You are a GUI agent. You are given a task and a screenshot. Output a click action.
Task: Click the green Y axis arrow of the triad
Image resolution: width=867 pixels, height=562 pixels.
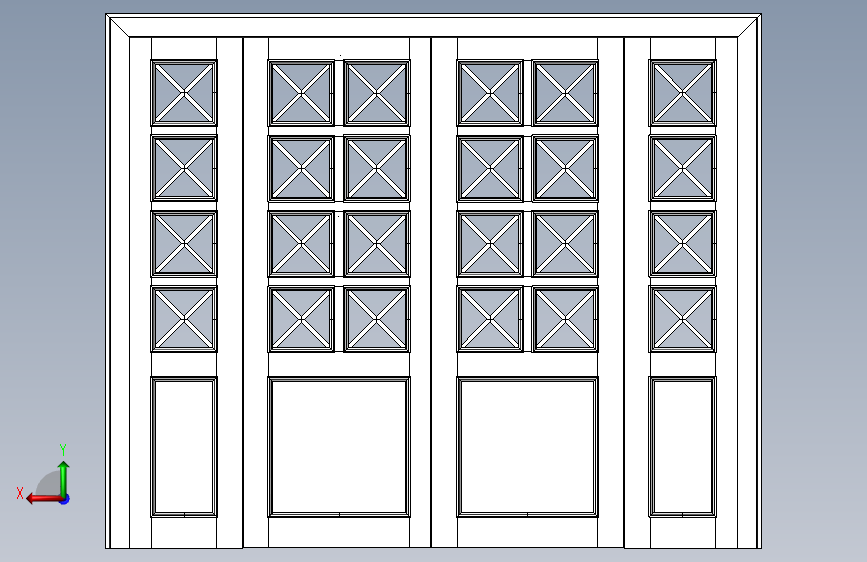[x=64, y=478]
